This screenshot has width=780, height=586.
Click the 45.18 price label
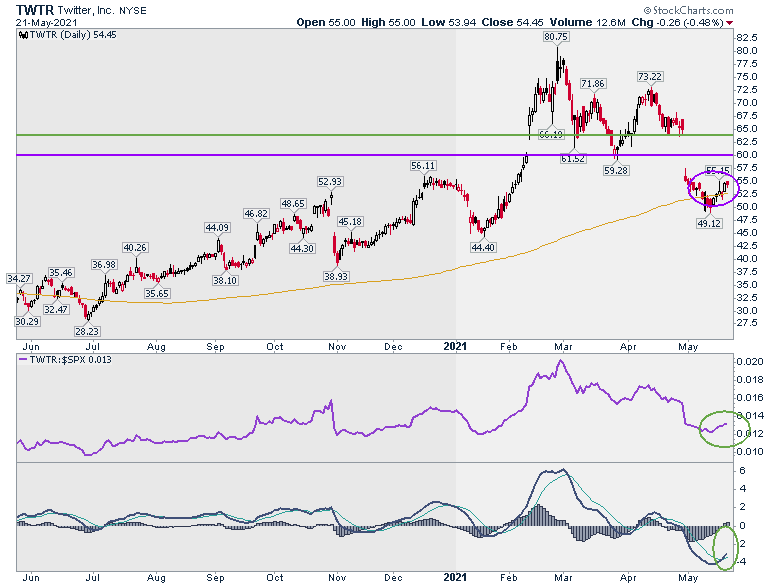coord(350,221)
